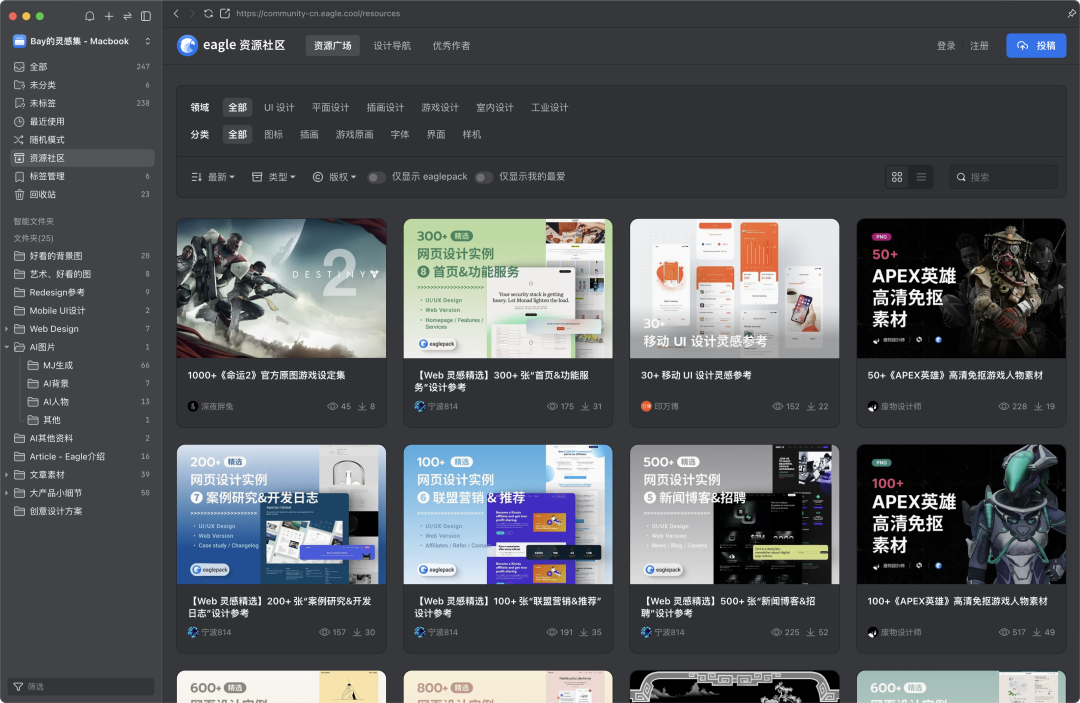The image size is (1080, 703).
Task: Open the 版权 license dropdown
Action: 334,177
